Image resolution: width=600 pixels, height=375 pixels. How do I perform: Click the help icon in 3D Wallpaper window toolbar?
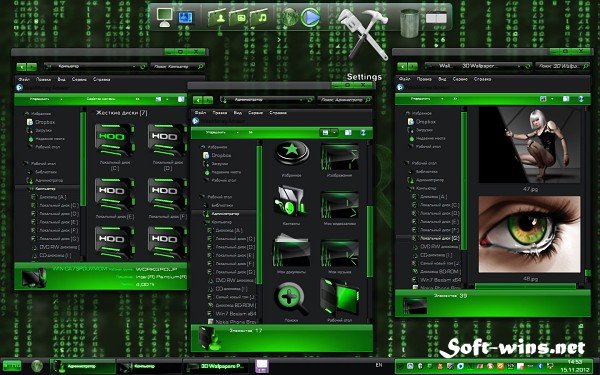(x=581, y=99)
